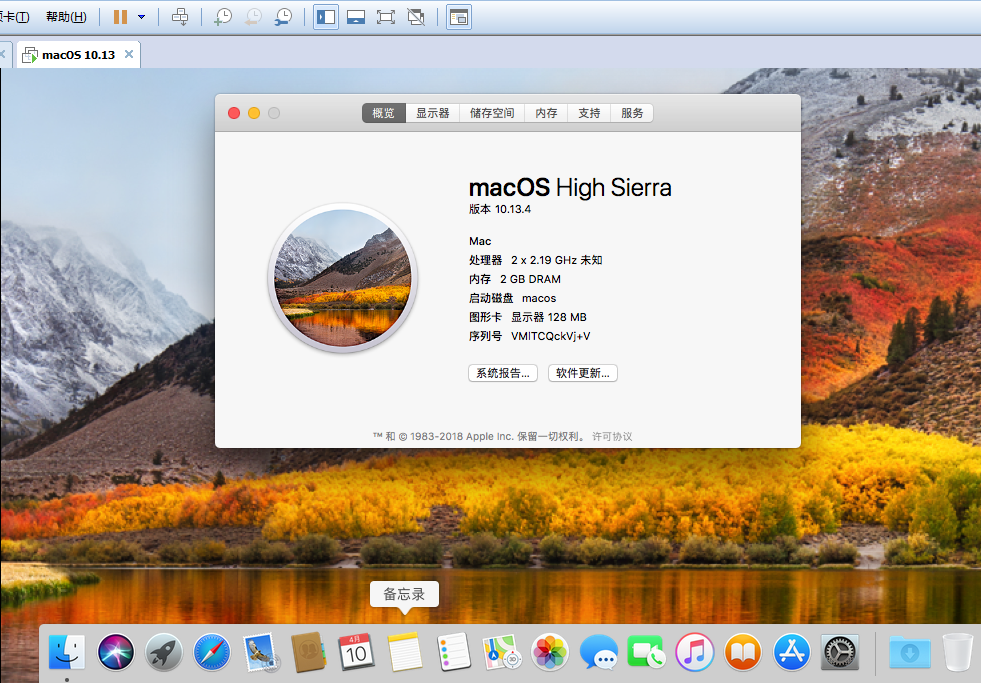Open the 内存 tab
Viewport: 981px width, 683px height.
click(x=546, y=113)
